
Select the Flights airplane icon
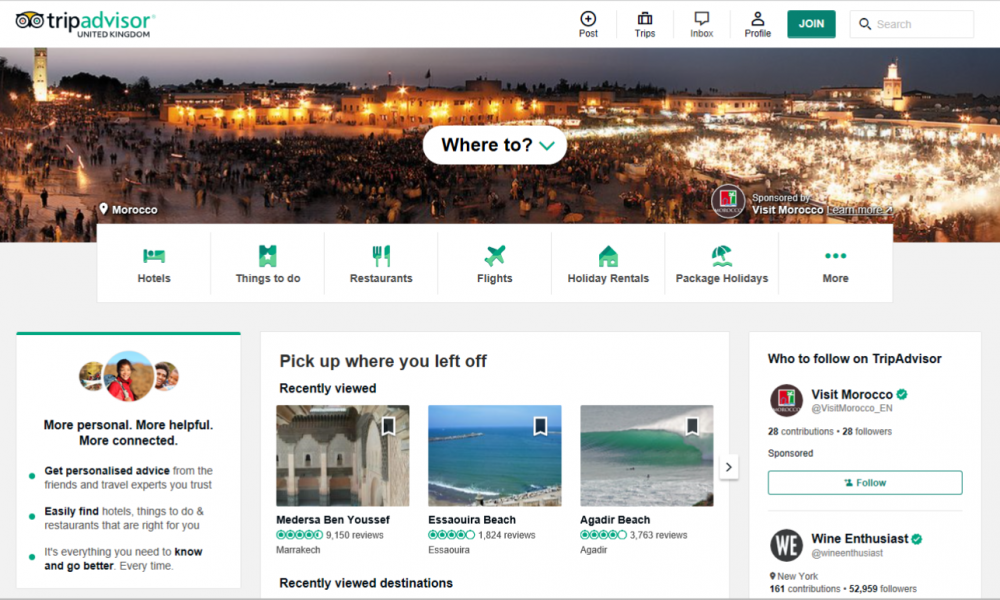click(x=495, y=256)
